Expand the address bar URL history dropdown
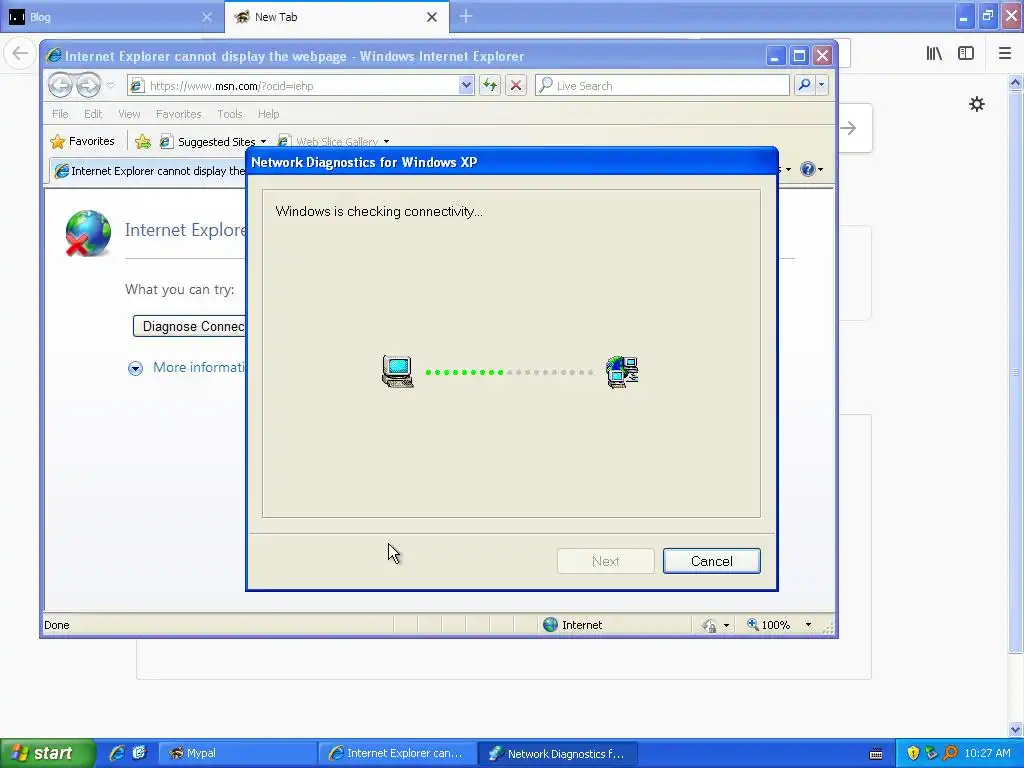 coord(466,86)
